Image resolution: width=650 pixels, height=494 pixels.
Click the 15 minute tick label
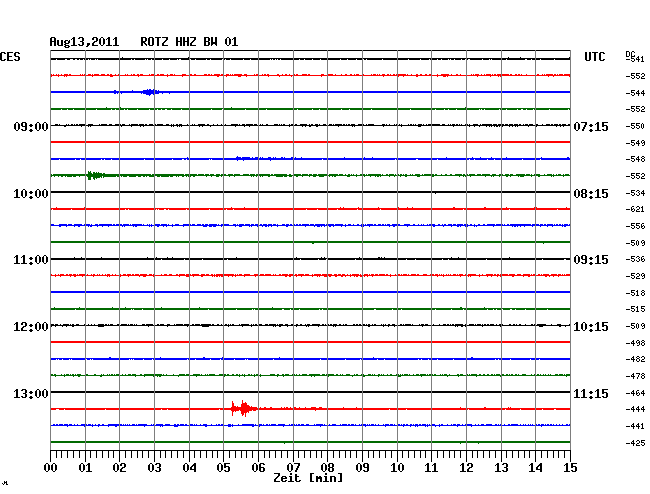(x=570, y=468)
